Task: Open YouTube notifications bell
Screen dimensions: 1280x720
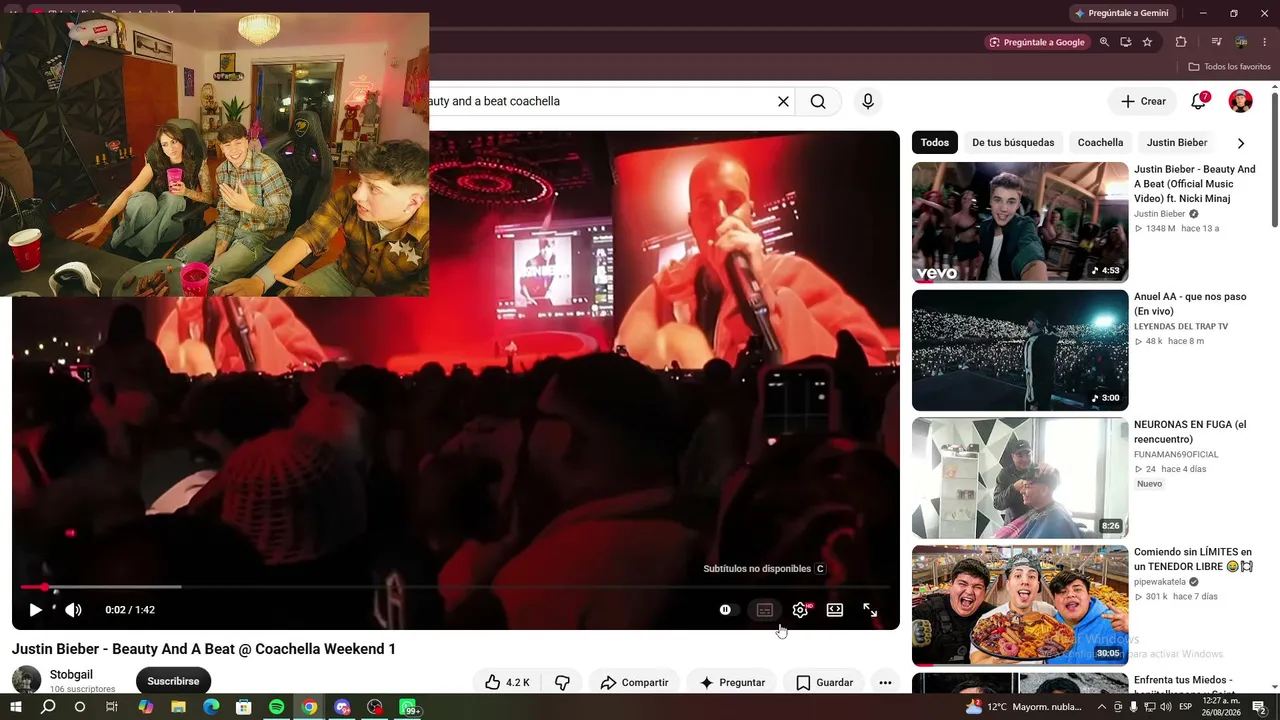Action: pyautogui.click(x=1198, y=101)
